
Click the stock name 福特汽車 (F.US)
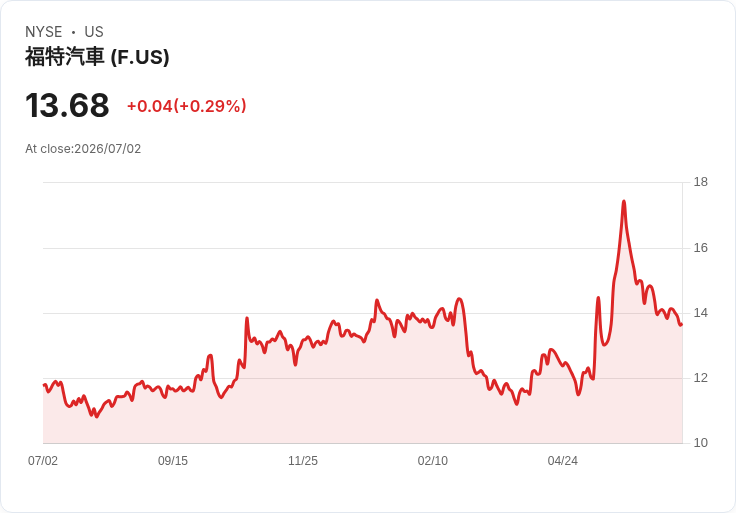tap(97, 57)
